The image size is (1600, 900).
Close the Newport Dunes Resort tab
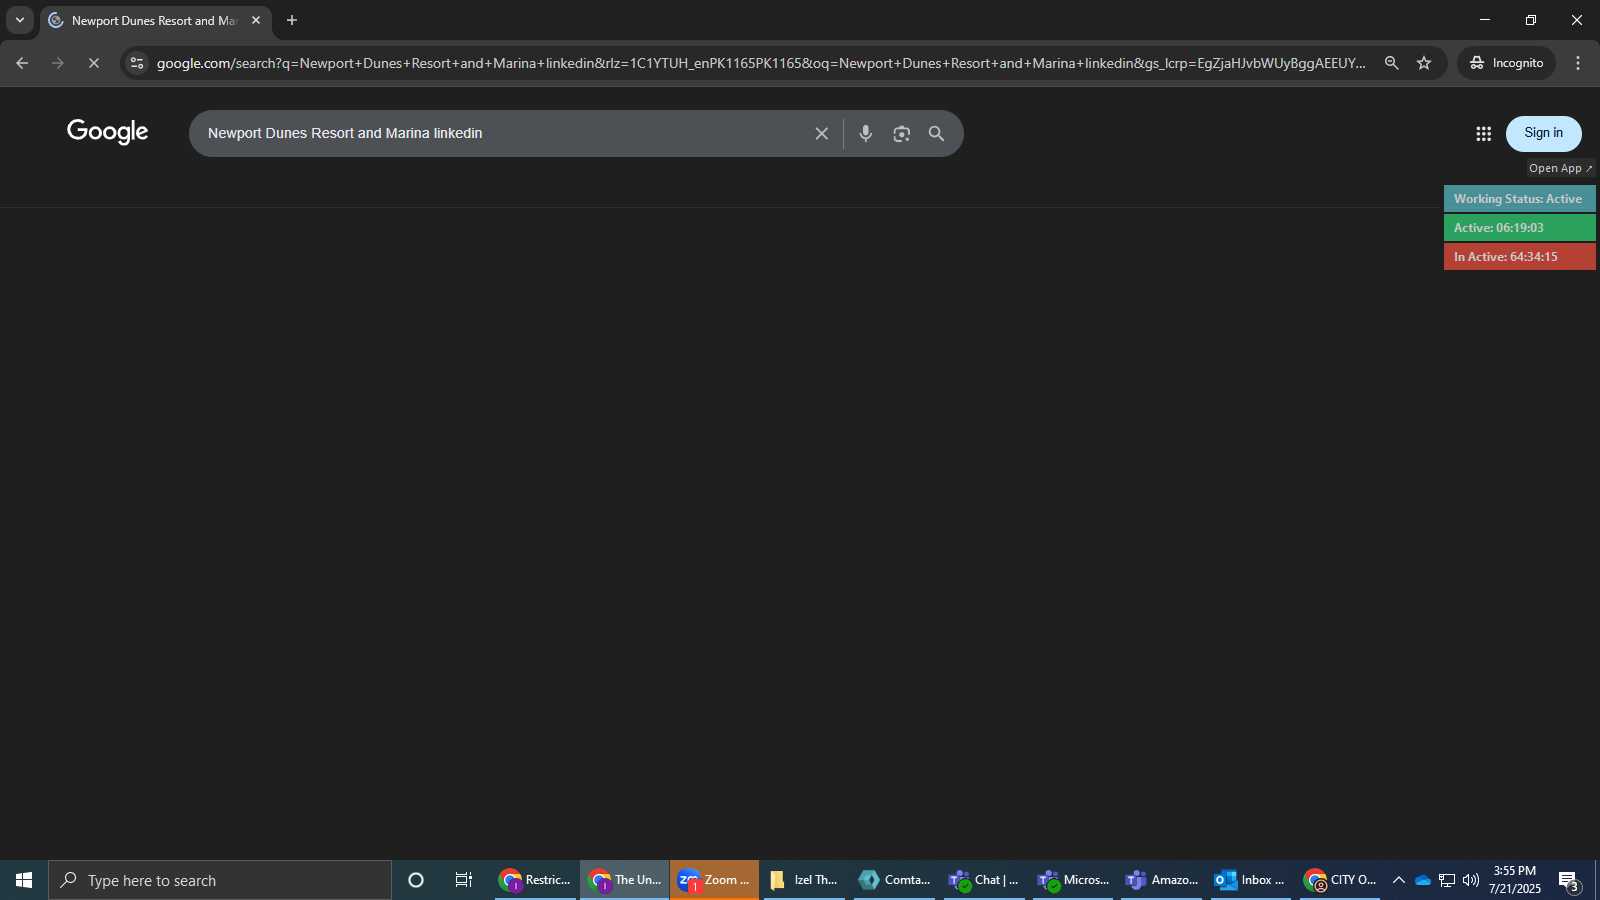click(x=256, y=20)
